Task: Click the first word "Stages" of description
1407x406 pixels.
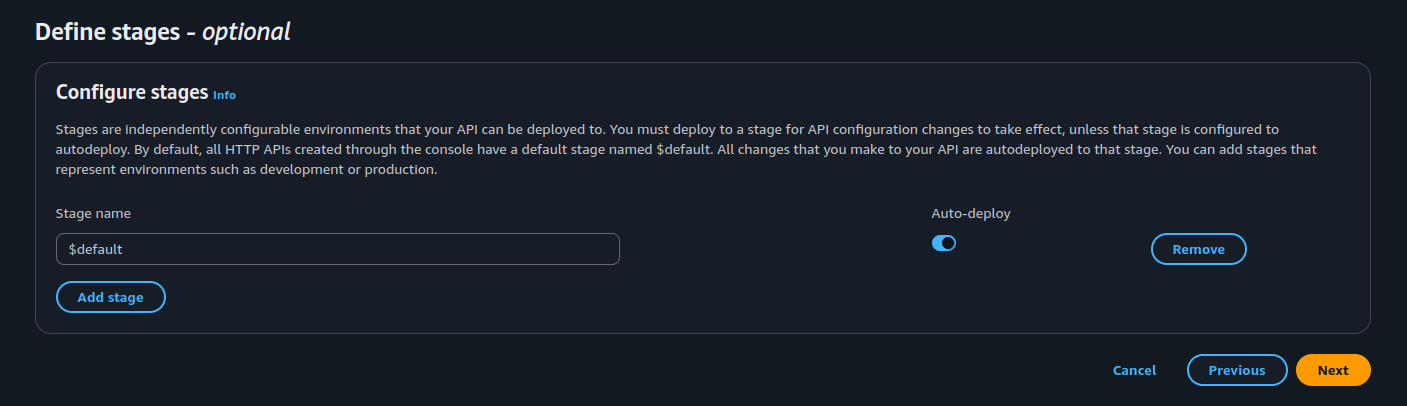Action: (77, 130)
